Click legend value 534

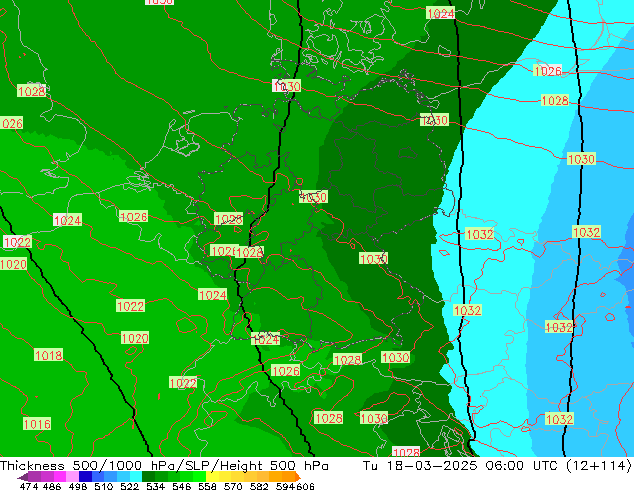click(155, 486)
